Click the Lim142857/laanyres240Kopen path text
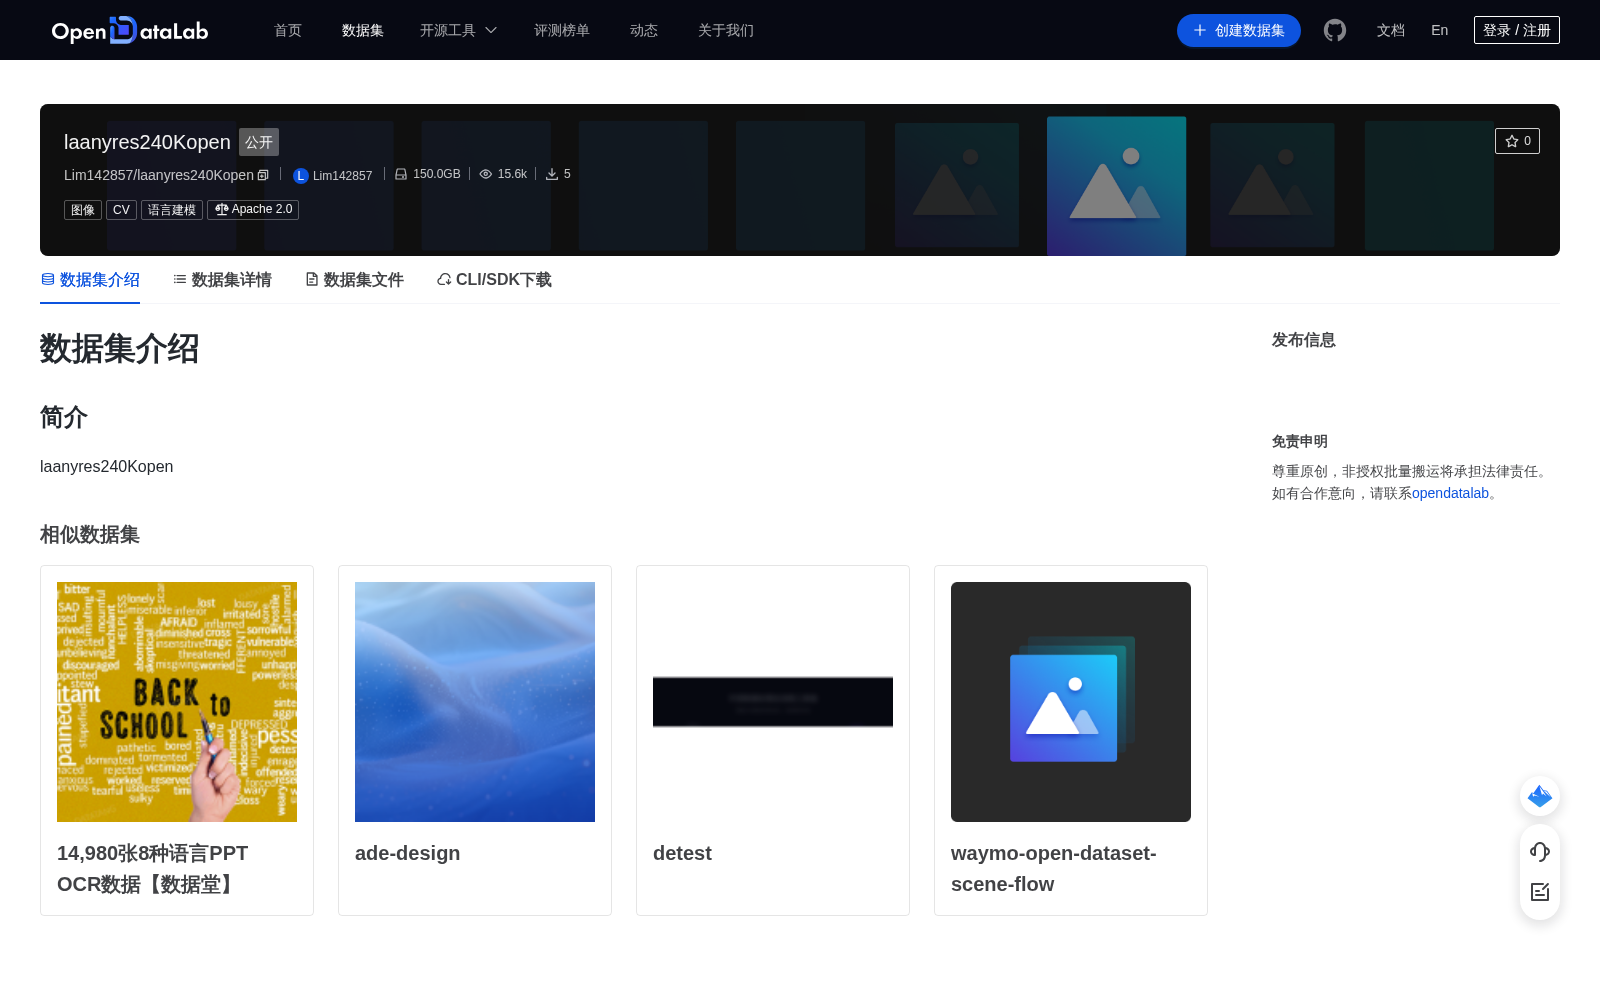 click(159, 175)
